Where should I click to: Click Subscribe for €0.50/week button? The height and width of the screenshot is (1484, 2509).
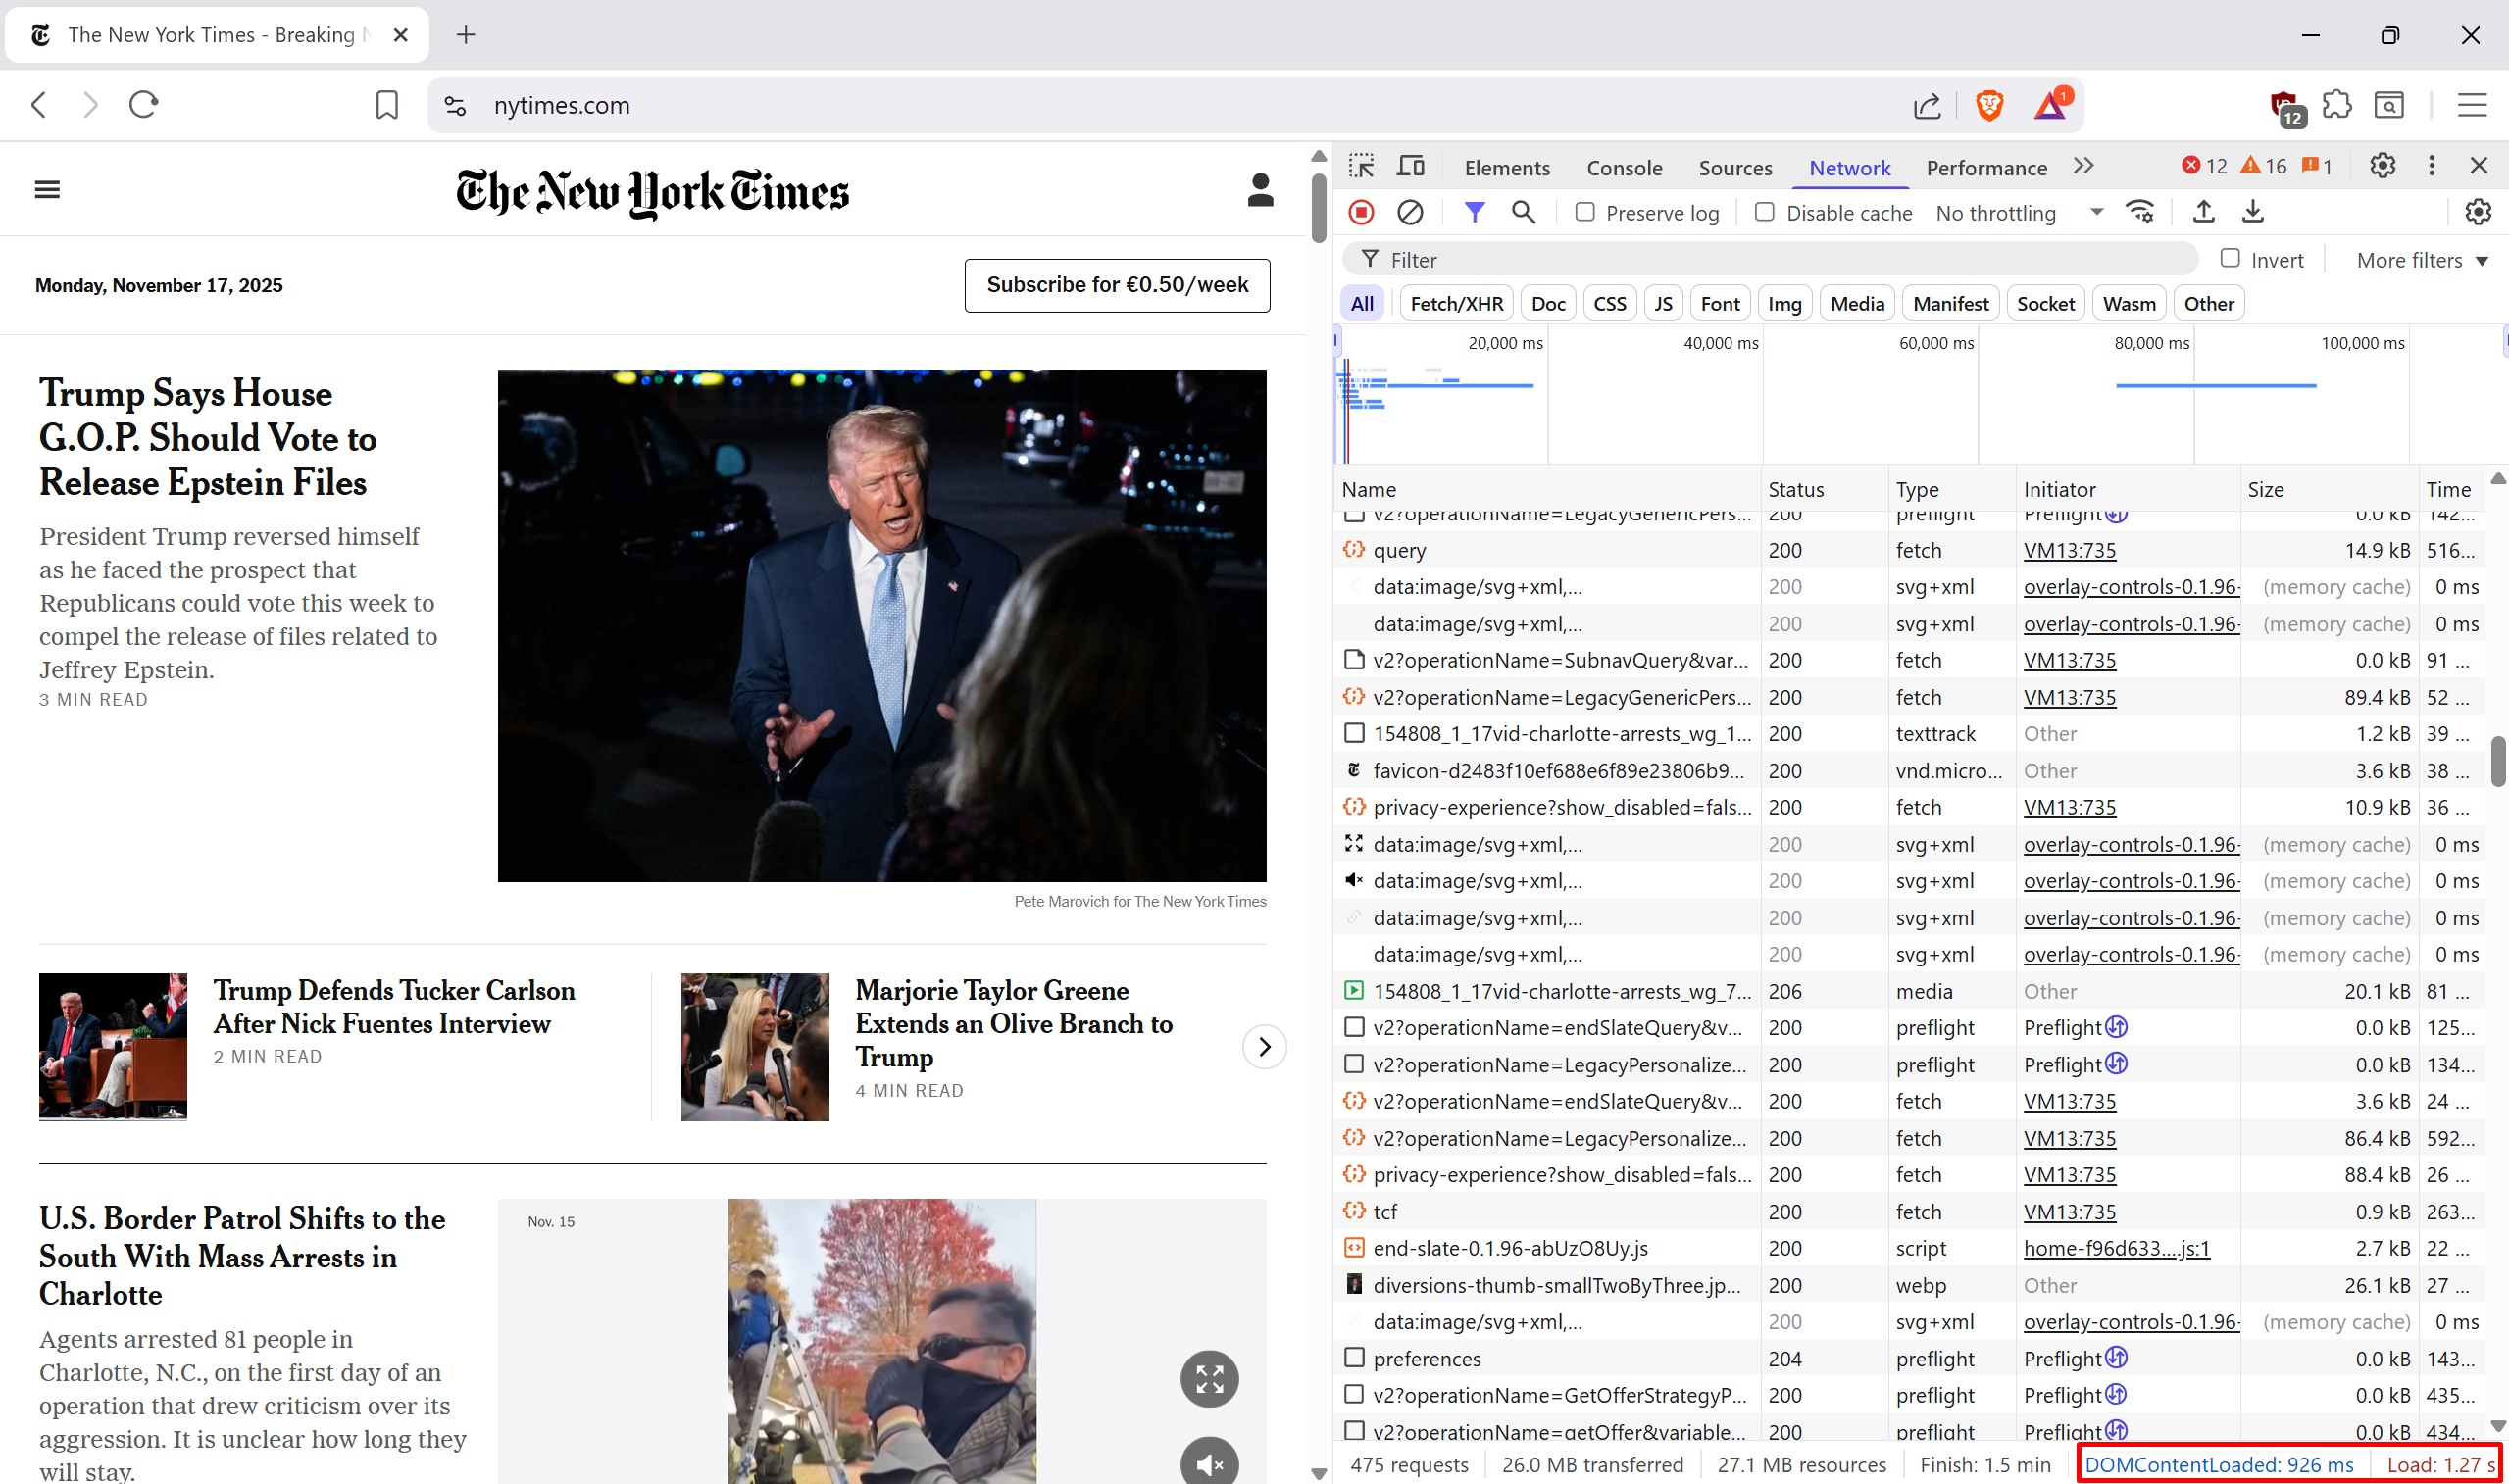pyautogui.click(x=1117, y=285)
